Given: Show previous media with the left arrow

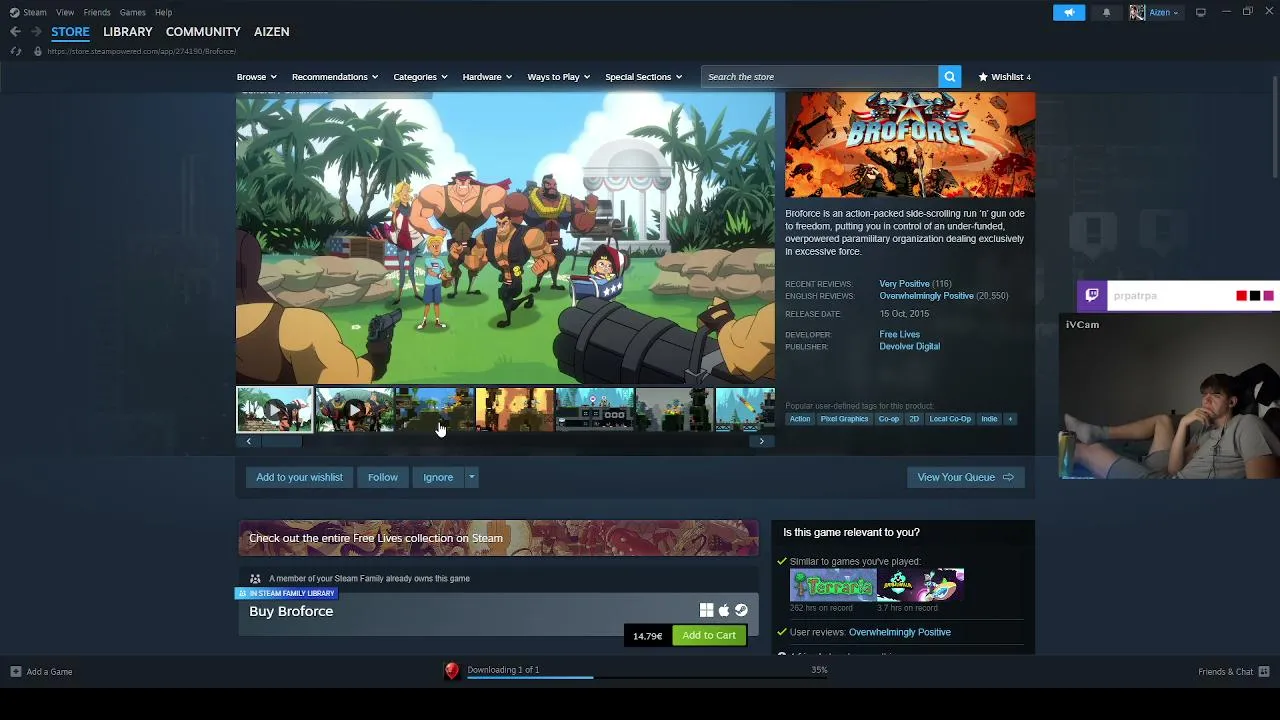Looking at the screenshot, I should tap(249, 441).
